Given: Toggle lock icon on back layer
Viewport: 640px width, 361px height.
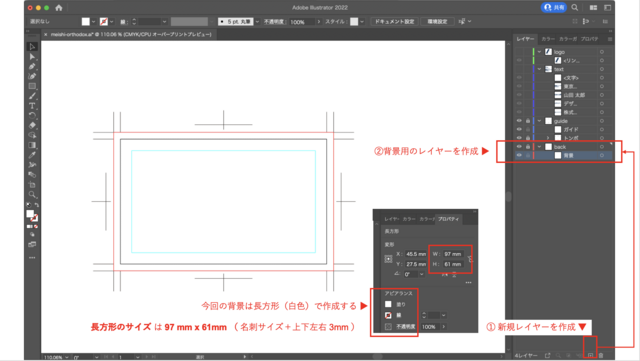Looking at the screenshot, I should coord(528,147).
